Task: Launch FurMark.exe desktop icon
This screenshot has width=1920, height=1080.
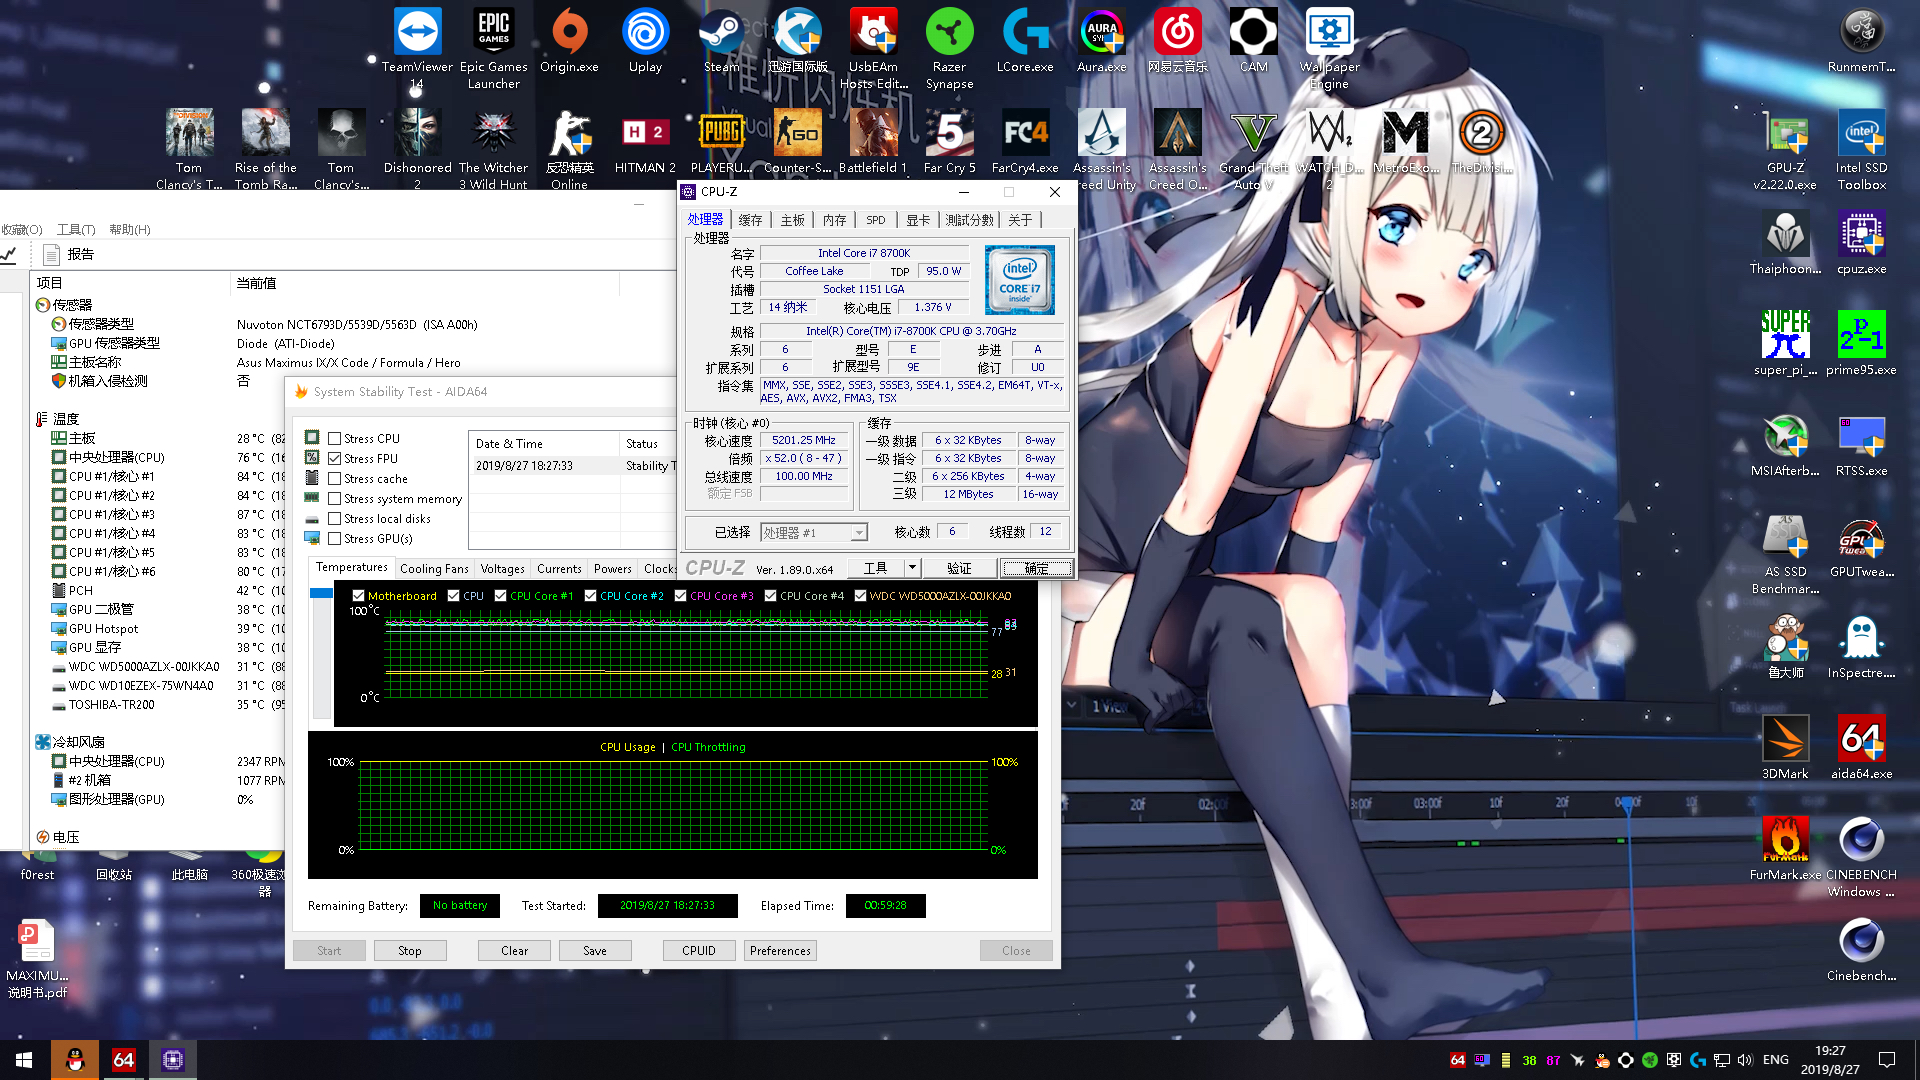Action: point(1785,848)
